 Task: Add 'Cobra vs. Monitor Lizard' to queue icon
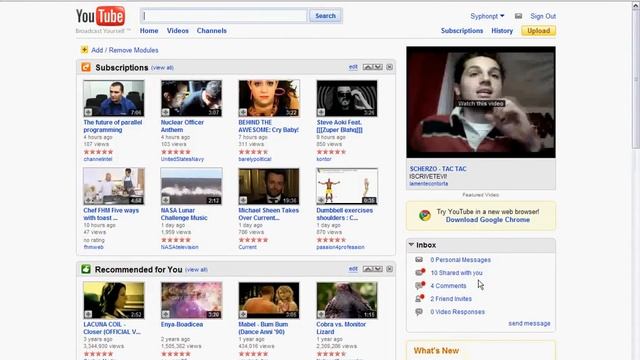(x=321, y=314)
